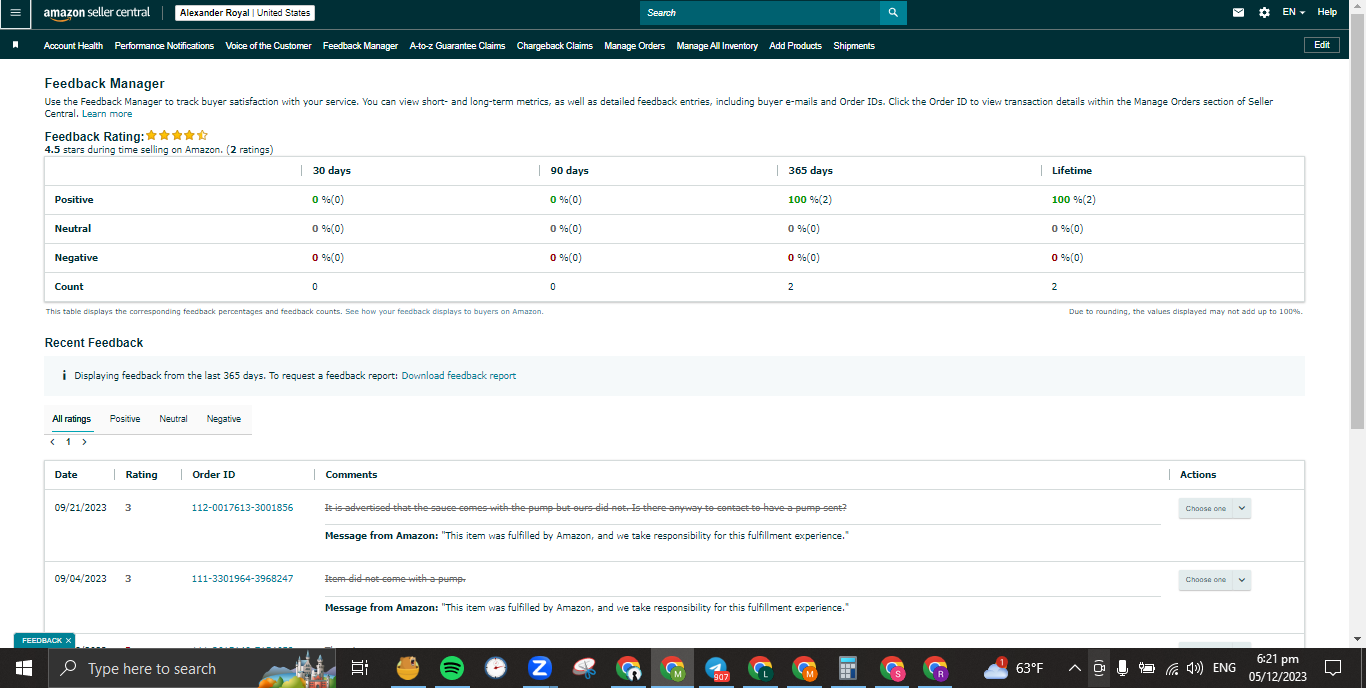Go to previous page of feedback
Viewport: 1366px width, 688px height.
(52, 441)
